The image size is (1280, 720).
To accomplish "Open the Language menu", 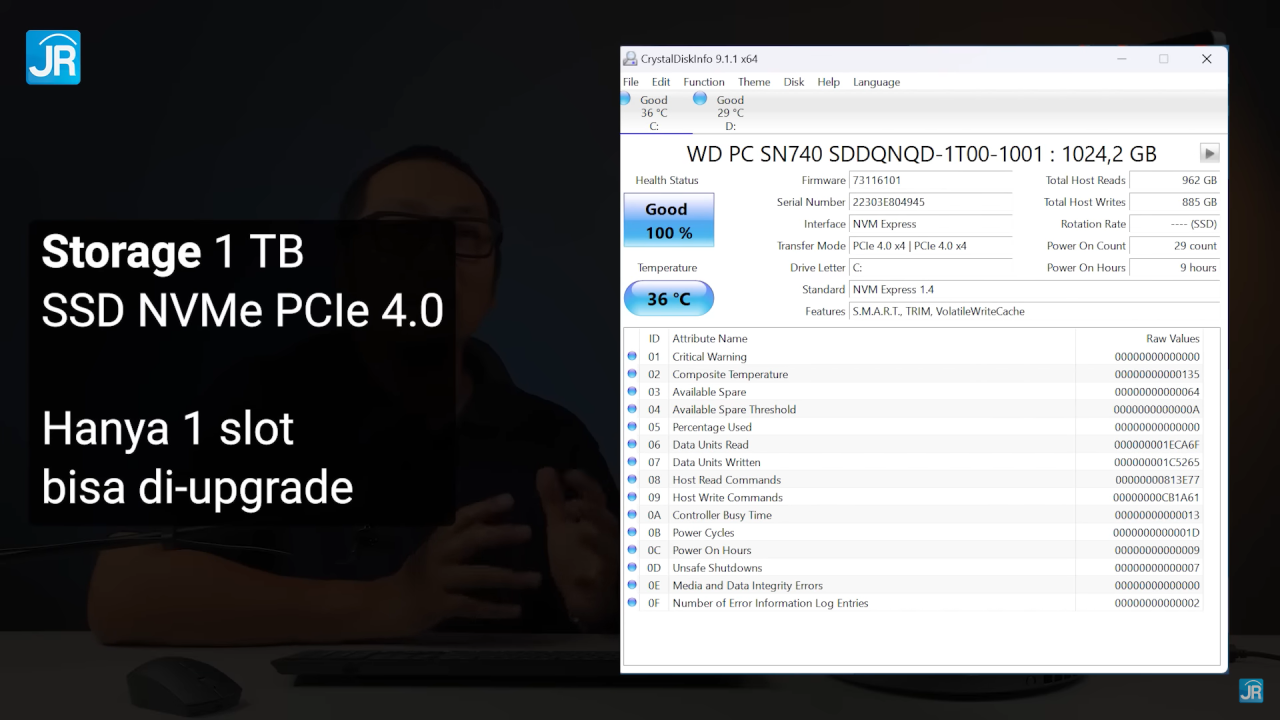I will pos(876,82).
